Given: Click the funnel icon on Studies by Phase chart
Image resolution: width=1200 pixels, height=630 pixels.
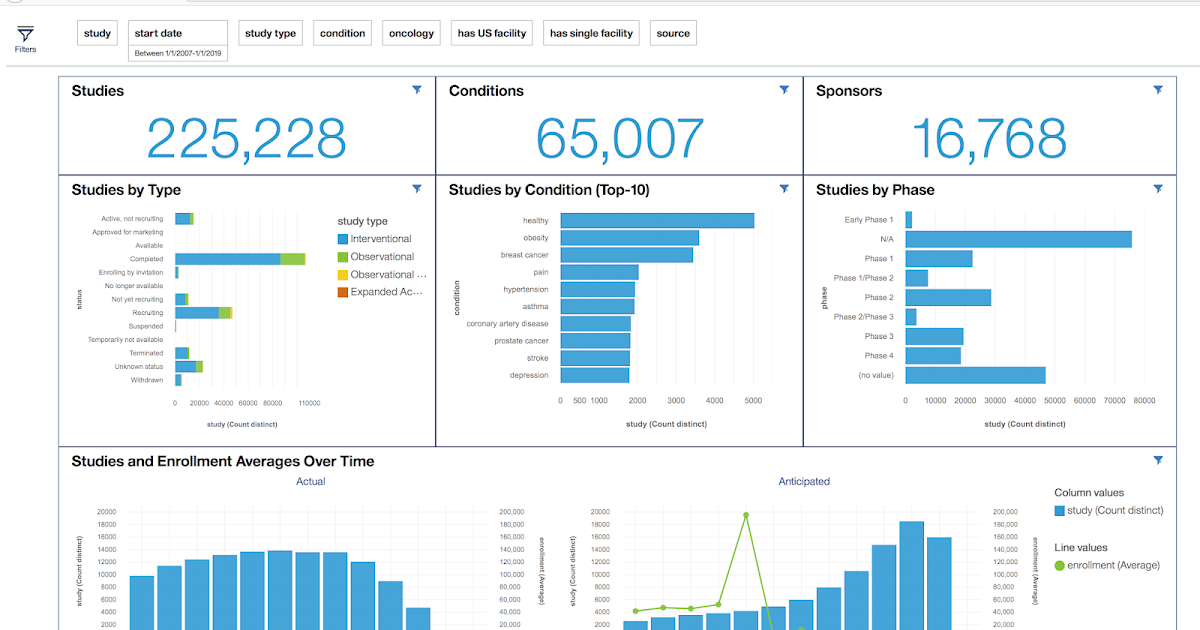Looking at the screenshot, I should pyautogui.click(x=1158, y=188).
